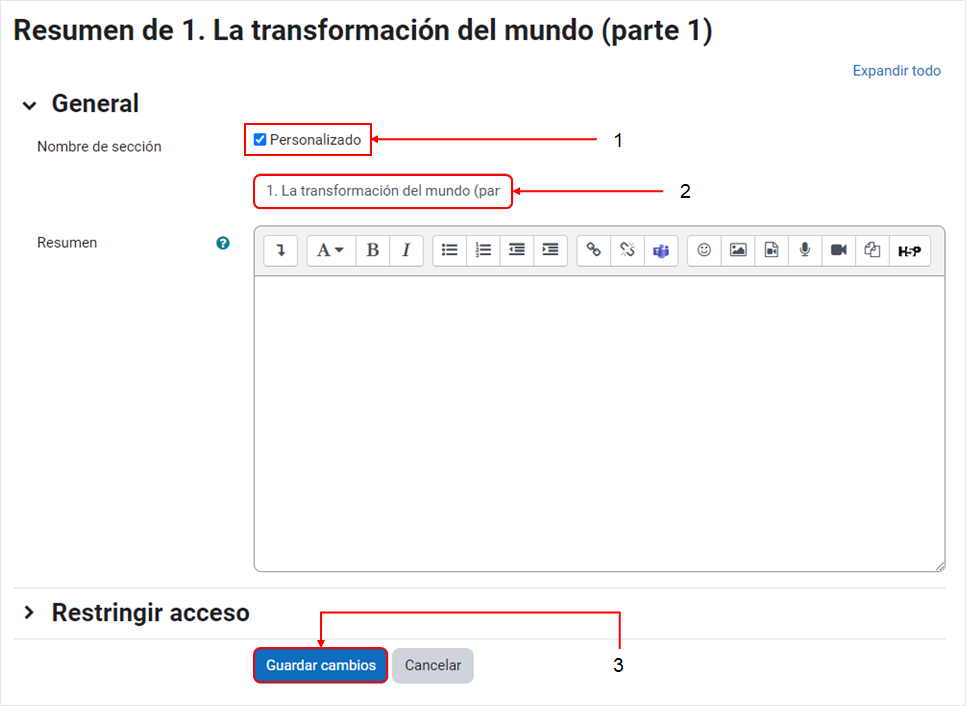Save with the Guardar cambios button
This screenshot has height=706, width=966.
point(320,665)
